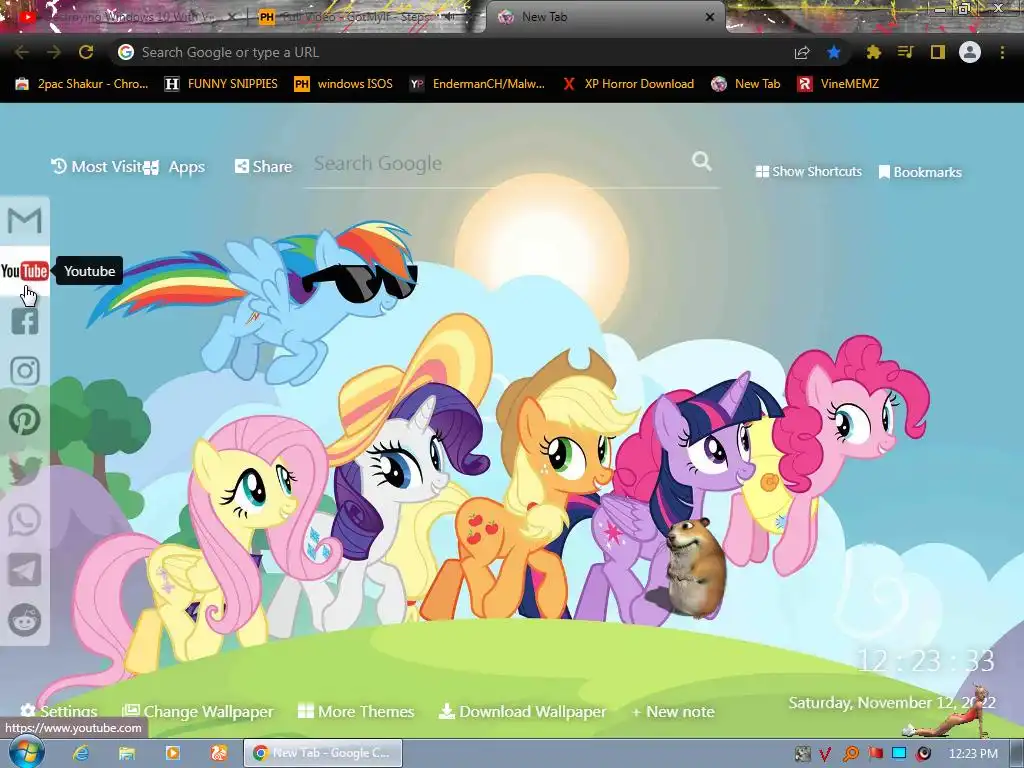The height and width of the screenshot is (768, 1024).
Task: Toggle the Chrome side panel icon
Action: (x=938, y=52)
